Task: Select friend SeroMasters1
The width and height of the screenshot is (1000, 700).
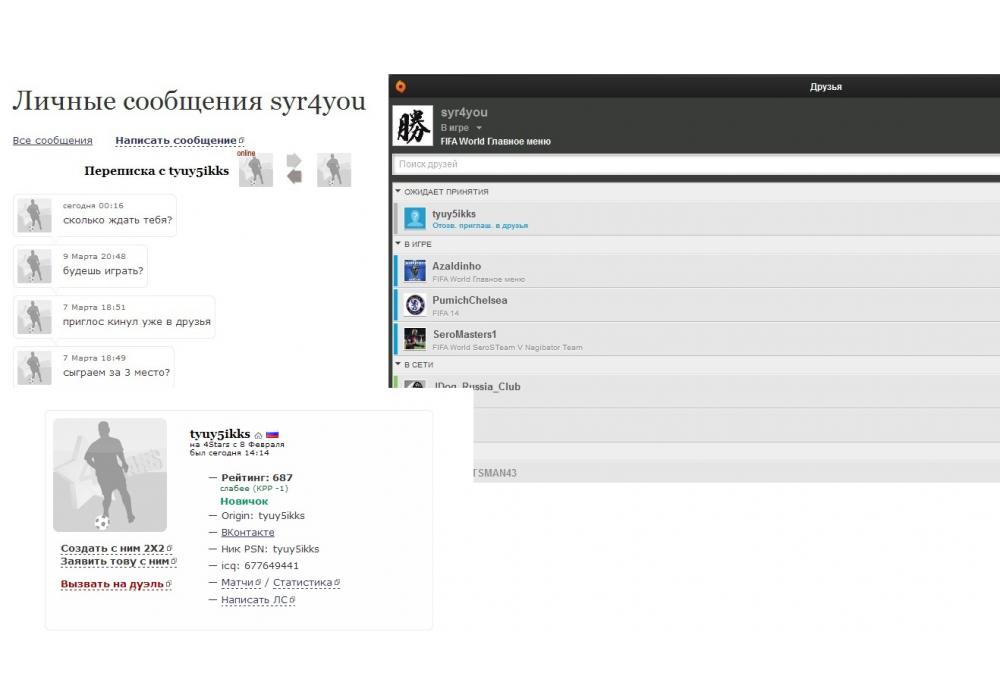Action: (x=696, y=339)
